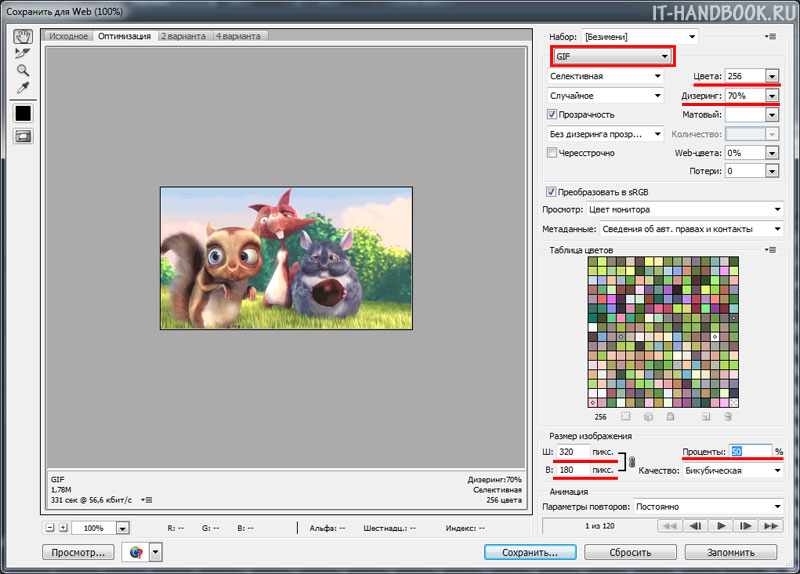This screenshot has width=800, height=574.
Task: Go to last animation frame
Action: [x=771, y=526]
